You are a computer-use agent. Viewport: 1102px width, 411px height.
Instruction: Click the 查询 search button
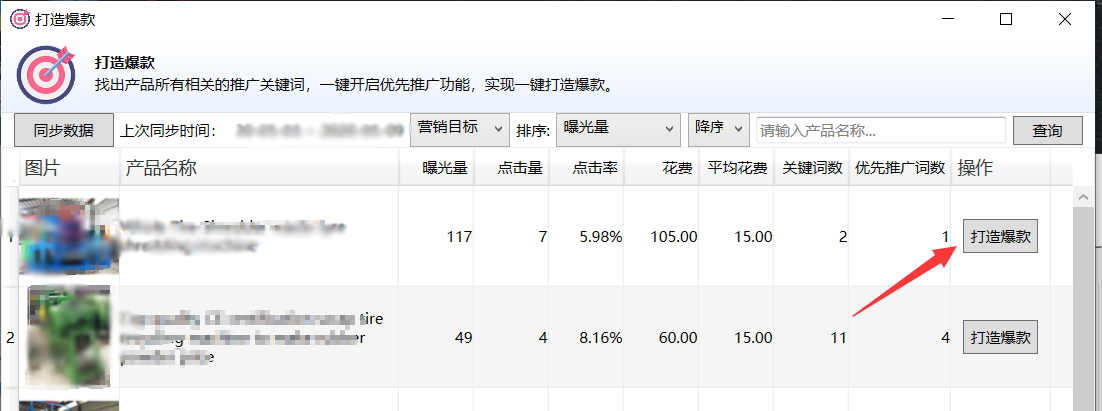click(x=1047, y=130)
